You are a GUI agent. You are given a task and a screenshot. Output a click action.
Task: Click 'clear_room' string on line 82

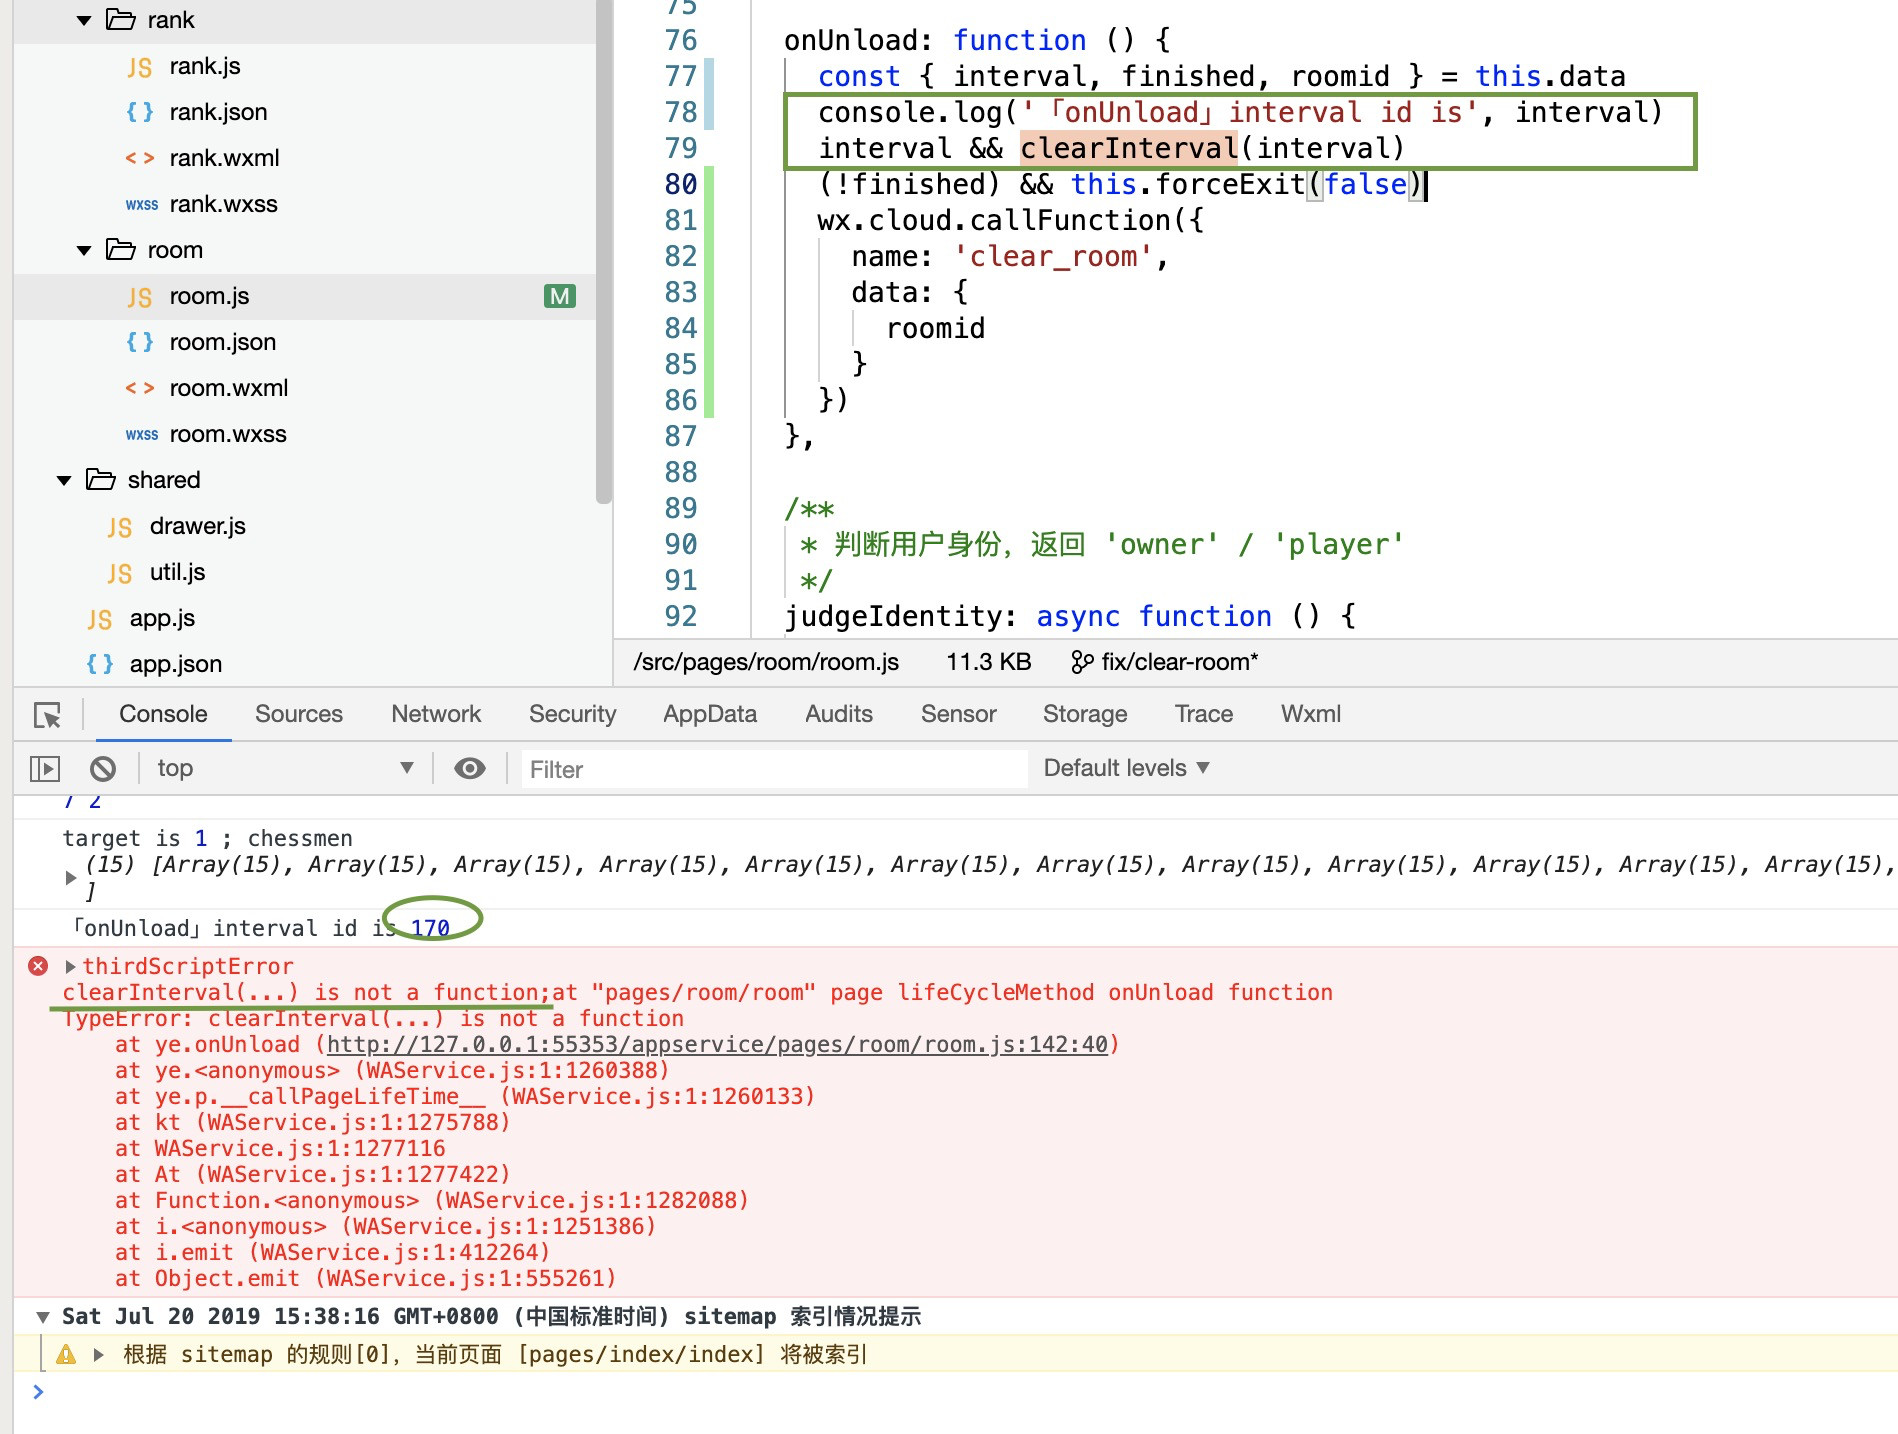pos(1054,256)
